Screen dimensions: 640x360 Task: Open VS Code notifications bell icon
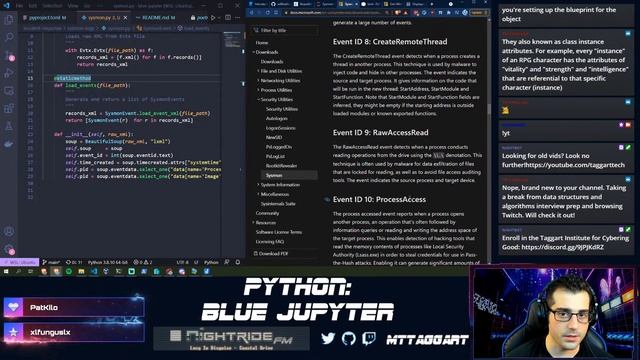point(238,262)
